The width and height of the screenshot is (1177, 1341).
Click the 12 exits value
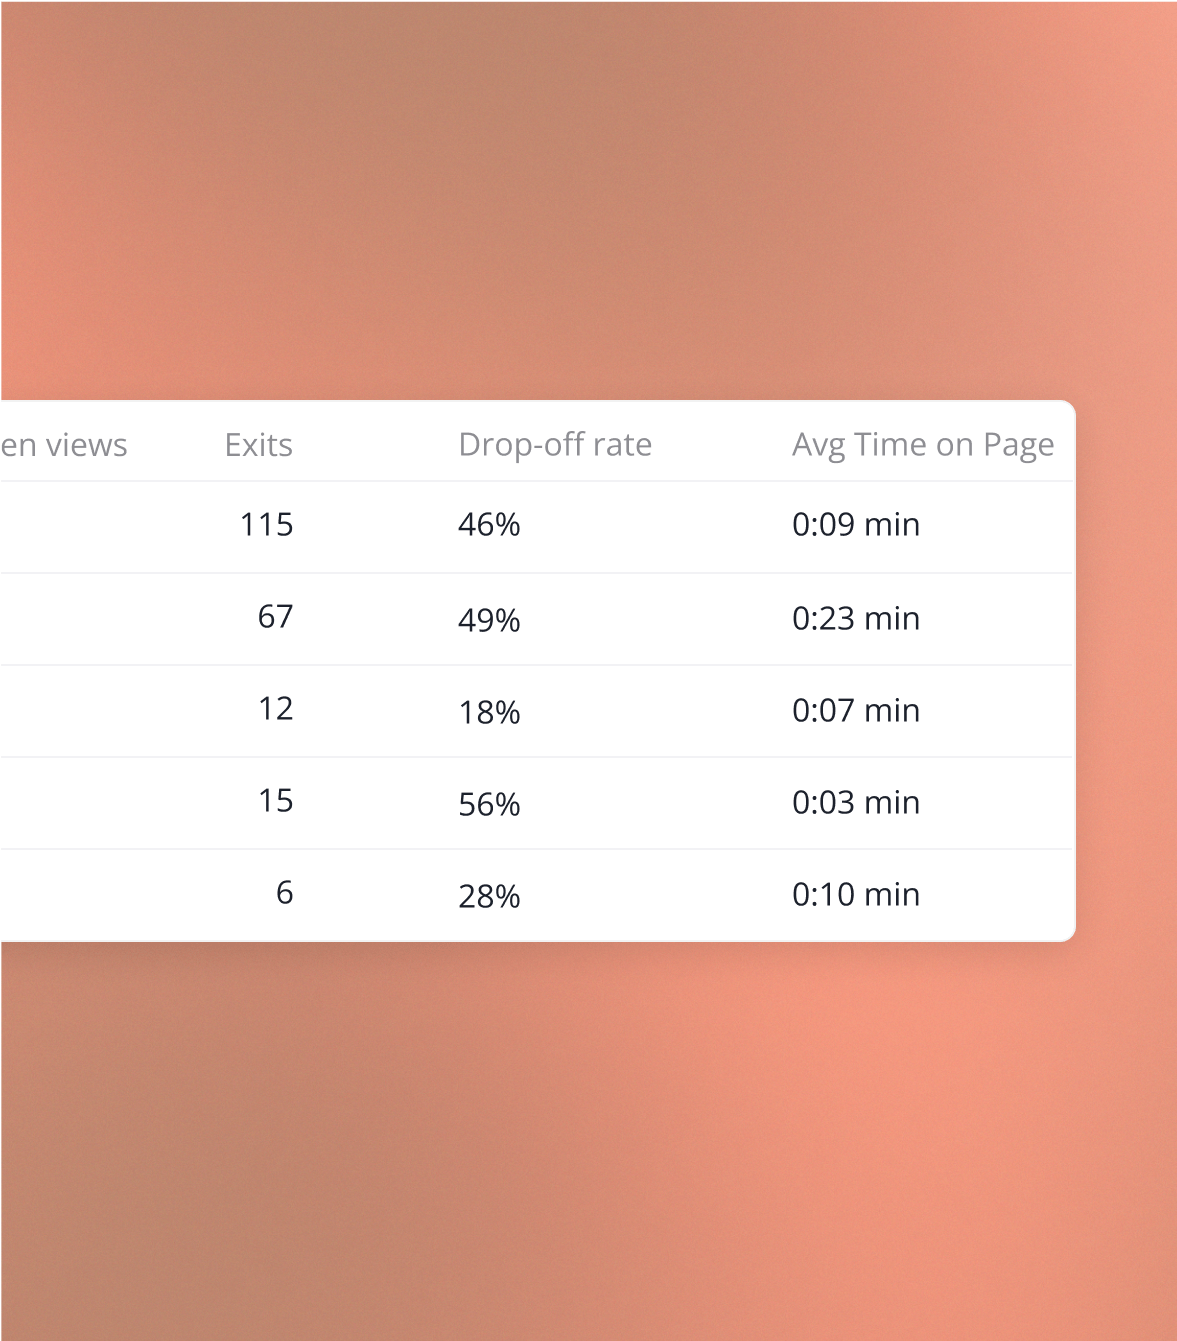pyautogui.click(x=275, y=709)
